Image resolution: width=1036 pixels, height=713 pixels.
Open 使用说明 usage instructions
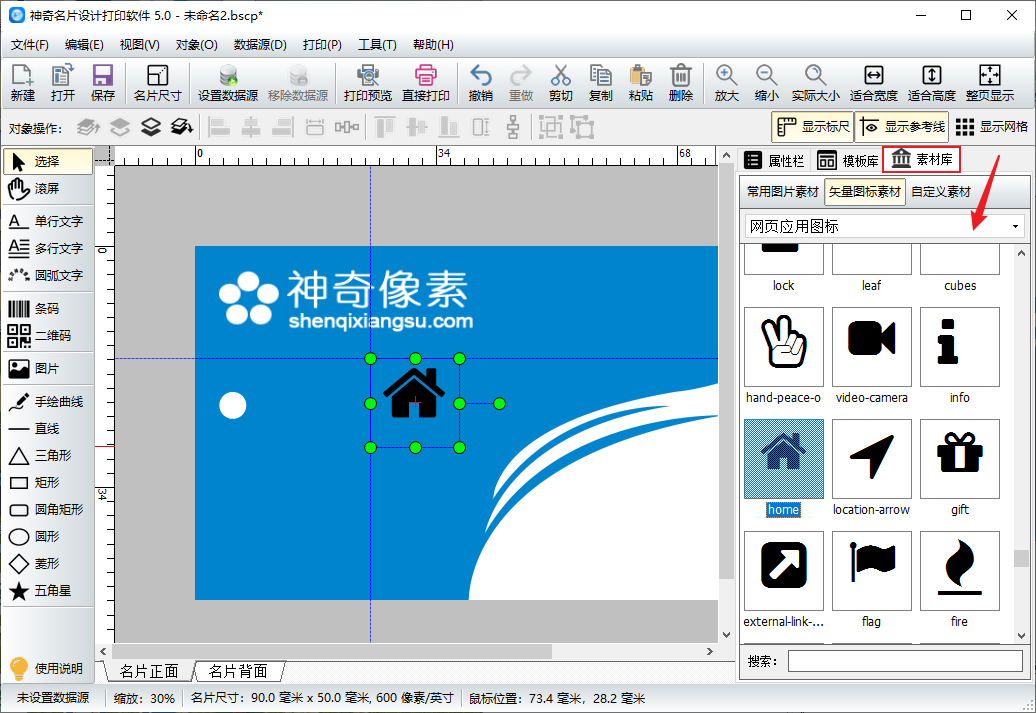click(46, 669)
